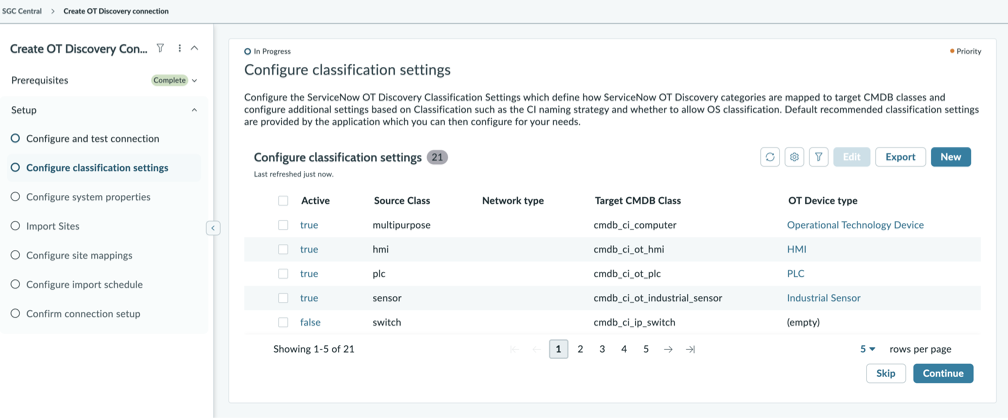Navigate to SGC Central breadcrumb
This screenshot has width=1008, height=420.
(22, 11)
